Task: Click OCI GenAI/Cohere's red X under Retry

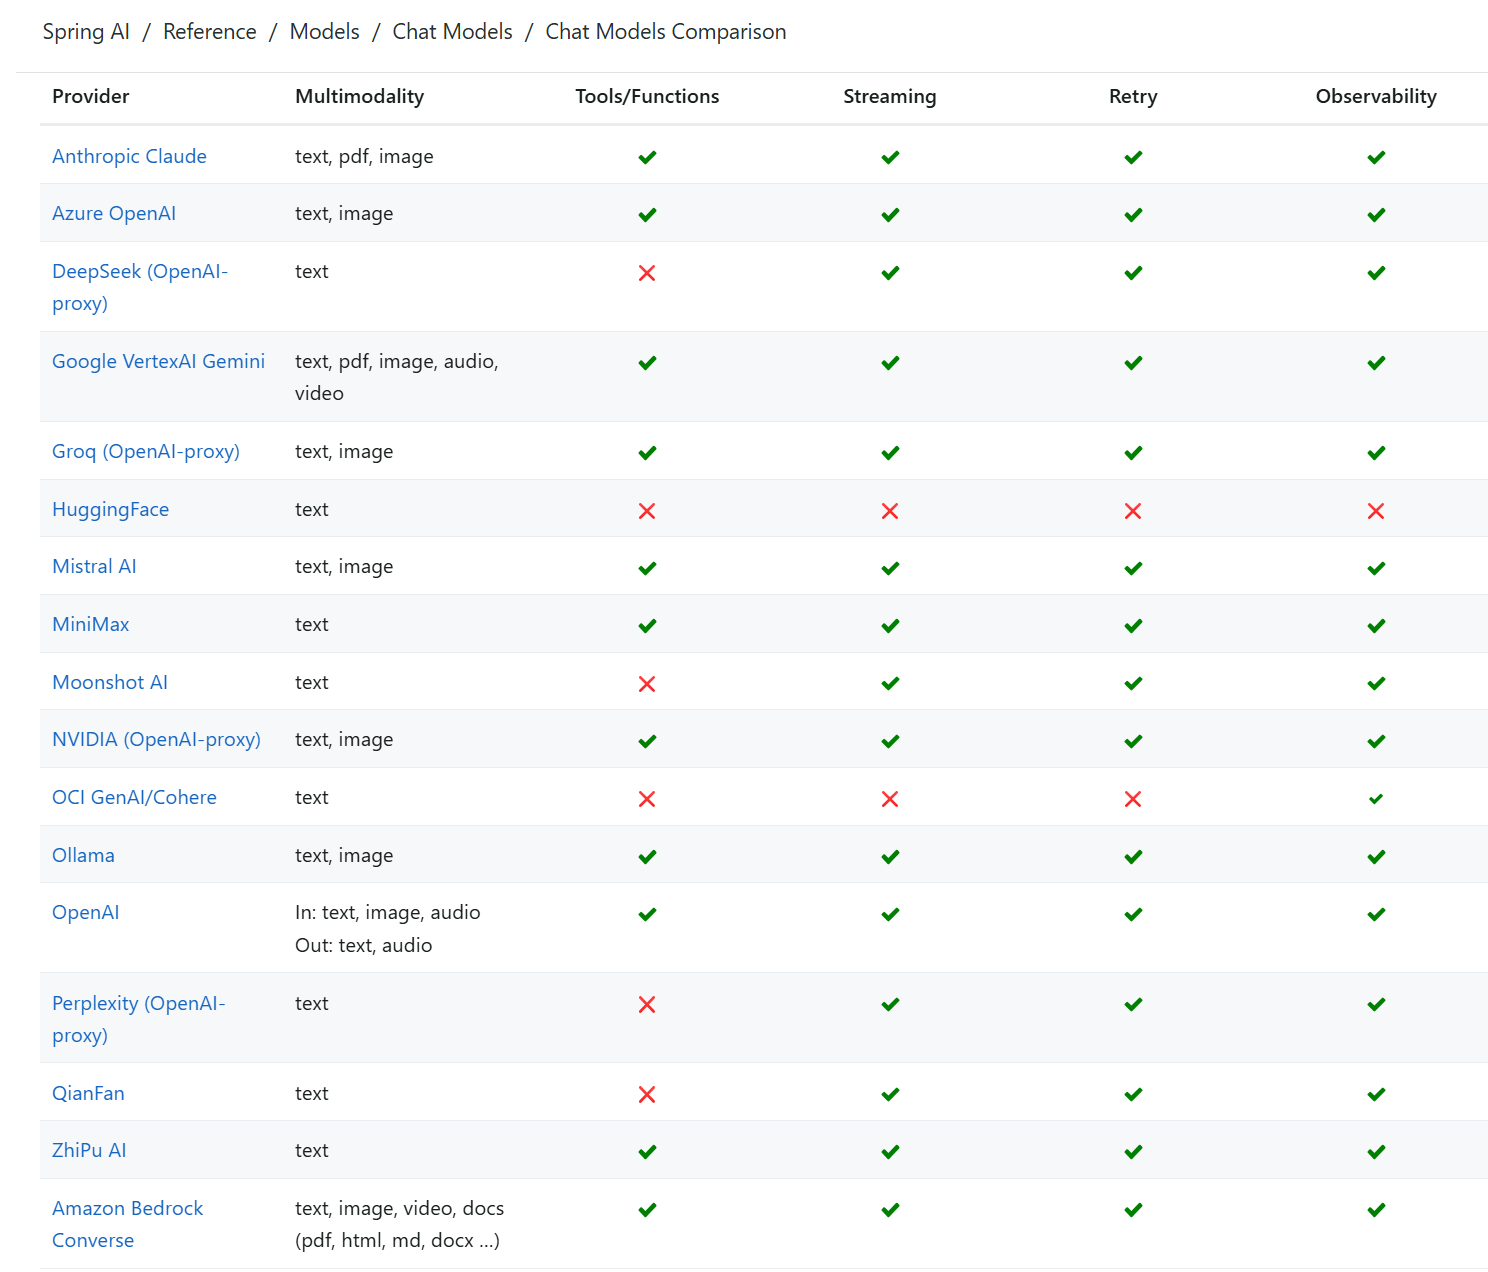Action: (x=1133, y=799)
